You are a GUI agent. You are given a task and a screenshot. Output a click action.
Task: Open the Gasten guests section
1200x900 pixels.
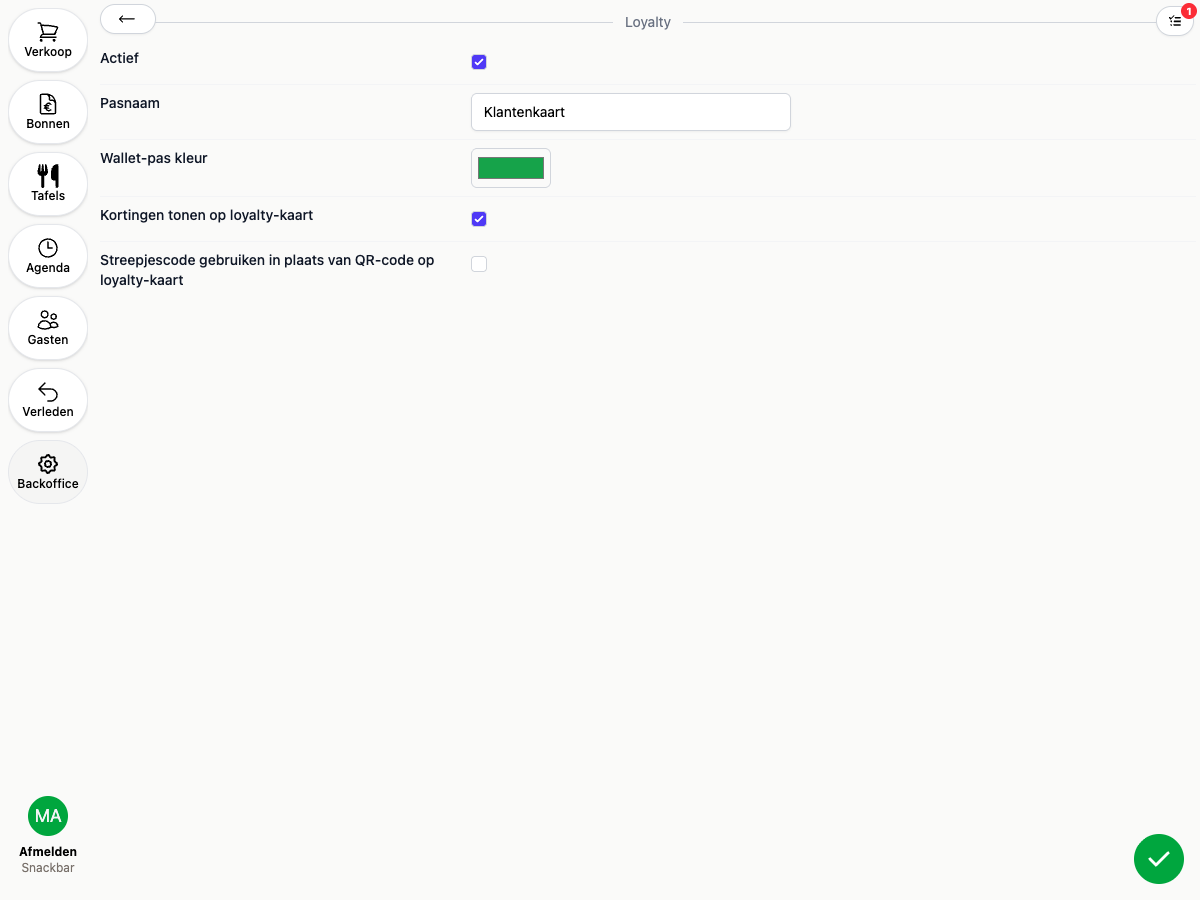click(48, 328)
